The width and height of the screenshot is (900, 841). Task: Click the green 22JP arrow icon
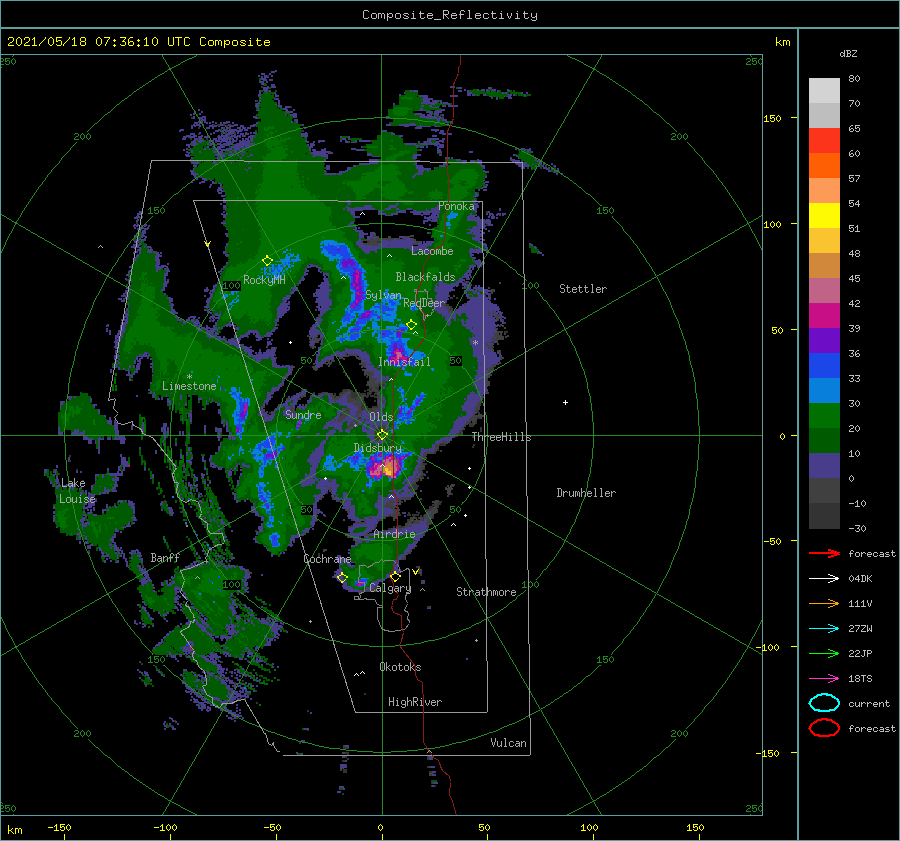tap(824, 653)
